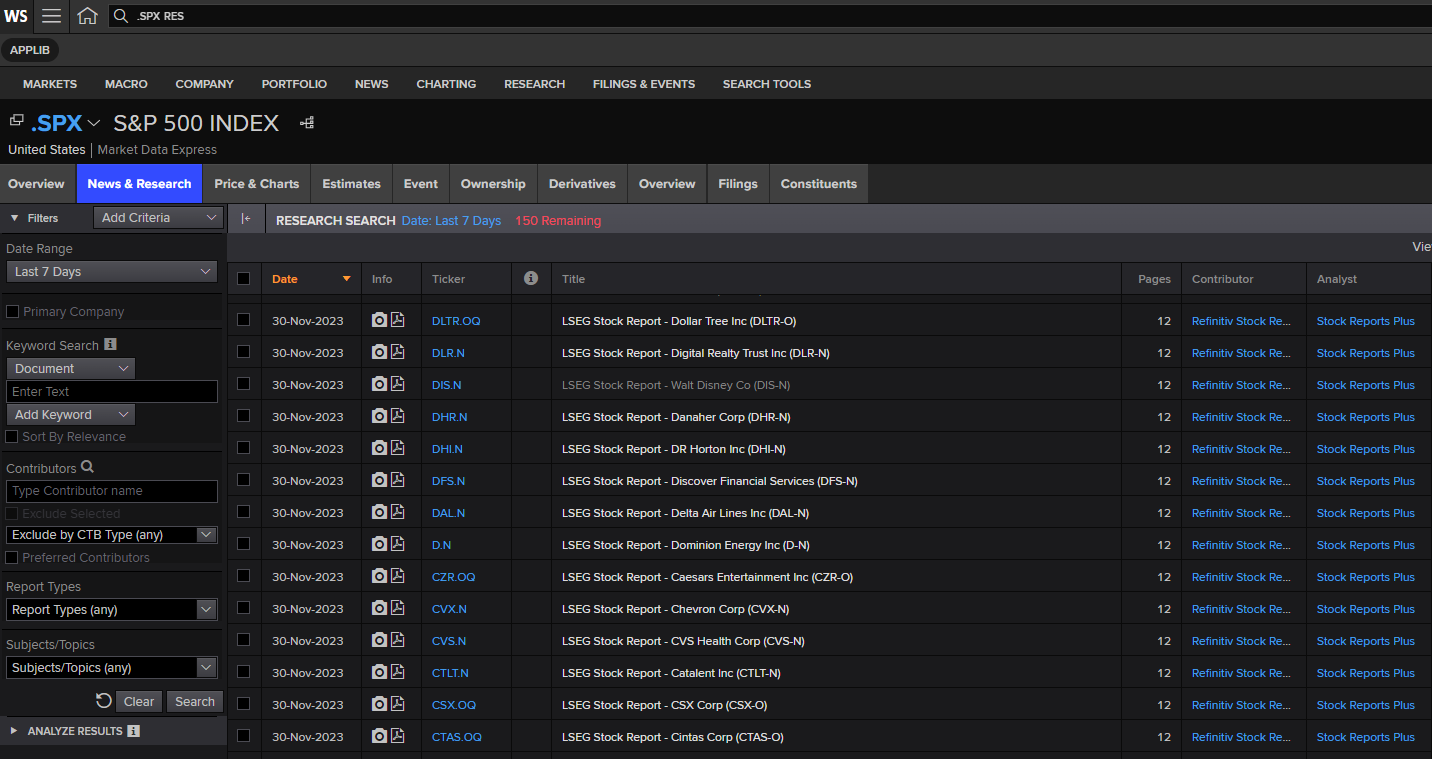
Task: Click the reset arrow icon beside Clear
Action: tap(103, 701)
